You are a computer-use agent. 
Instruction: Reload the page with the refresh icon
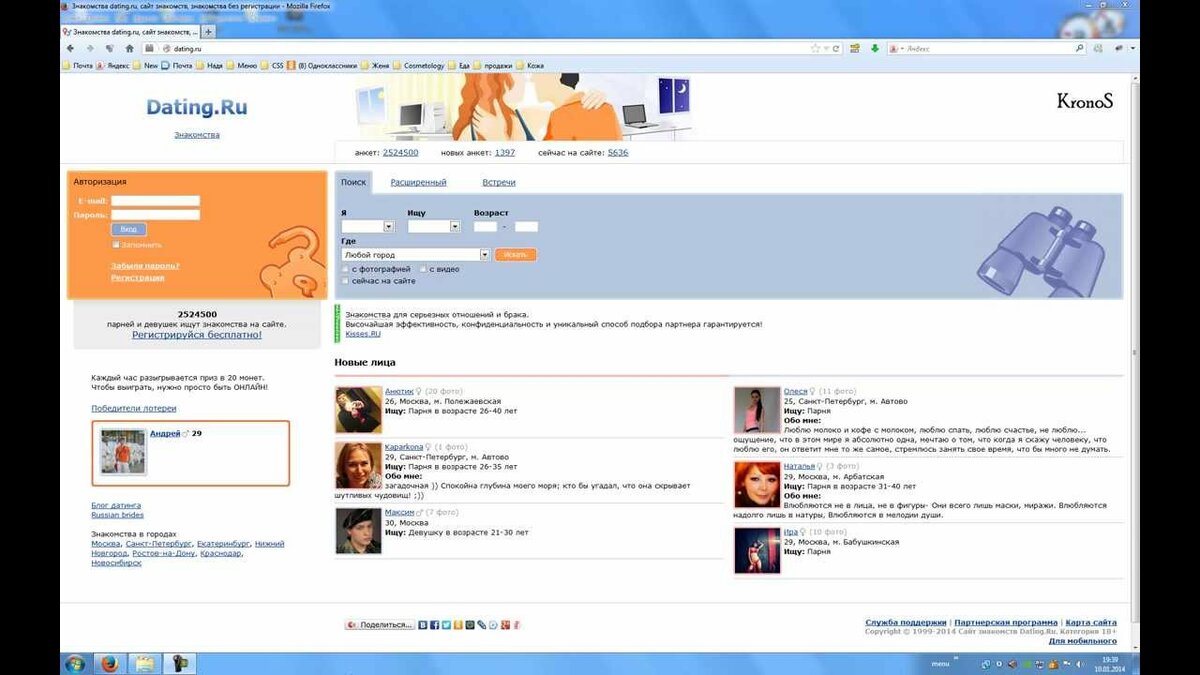[x=837, y=48]
